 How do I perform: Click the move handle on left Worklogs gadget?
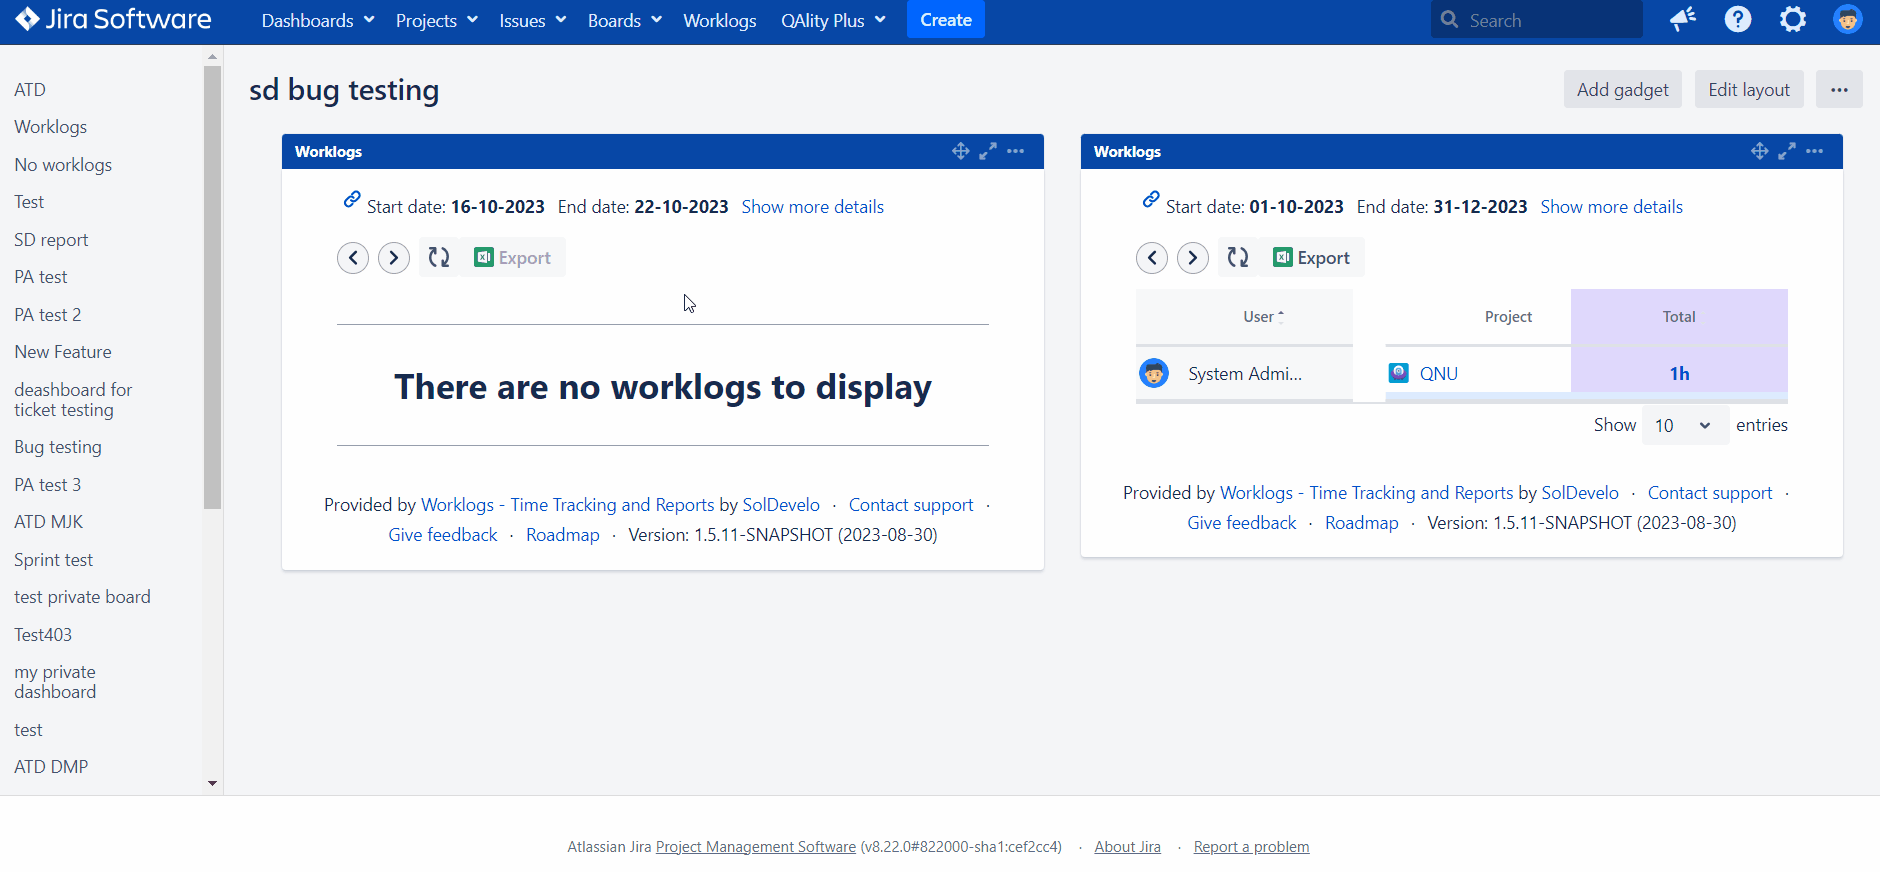tap(960, 151)
